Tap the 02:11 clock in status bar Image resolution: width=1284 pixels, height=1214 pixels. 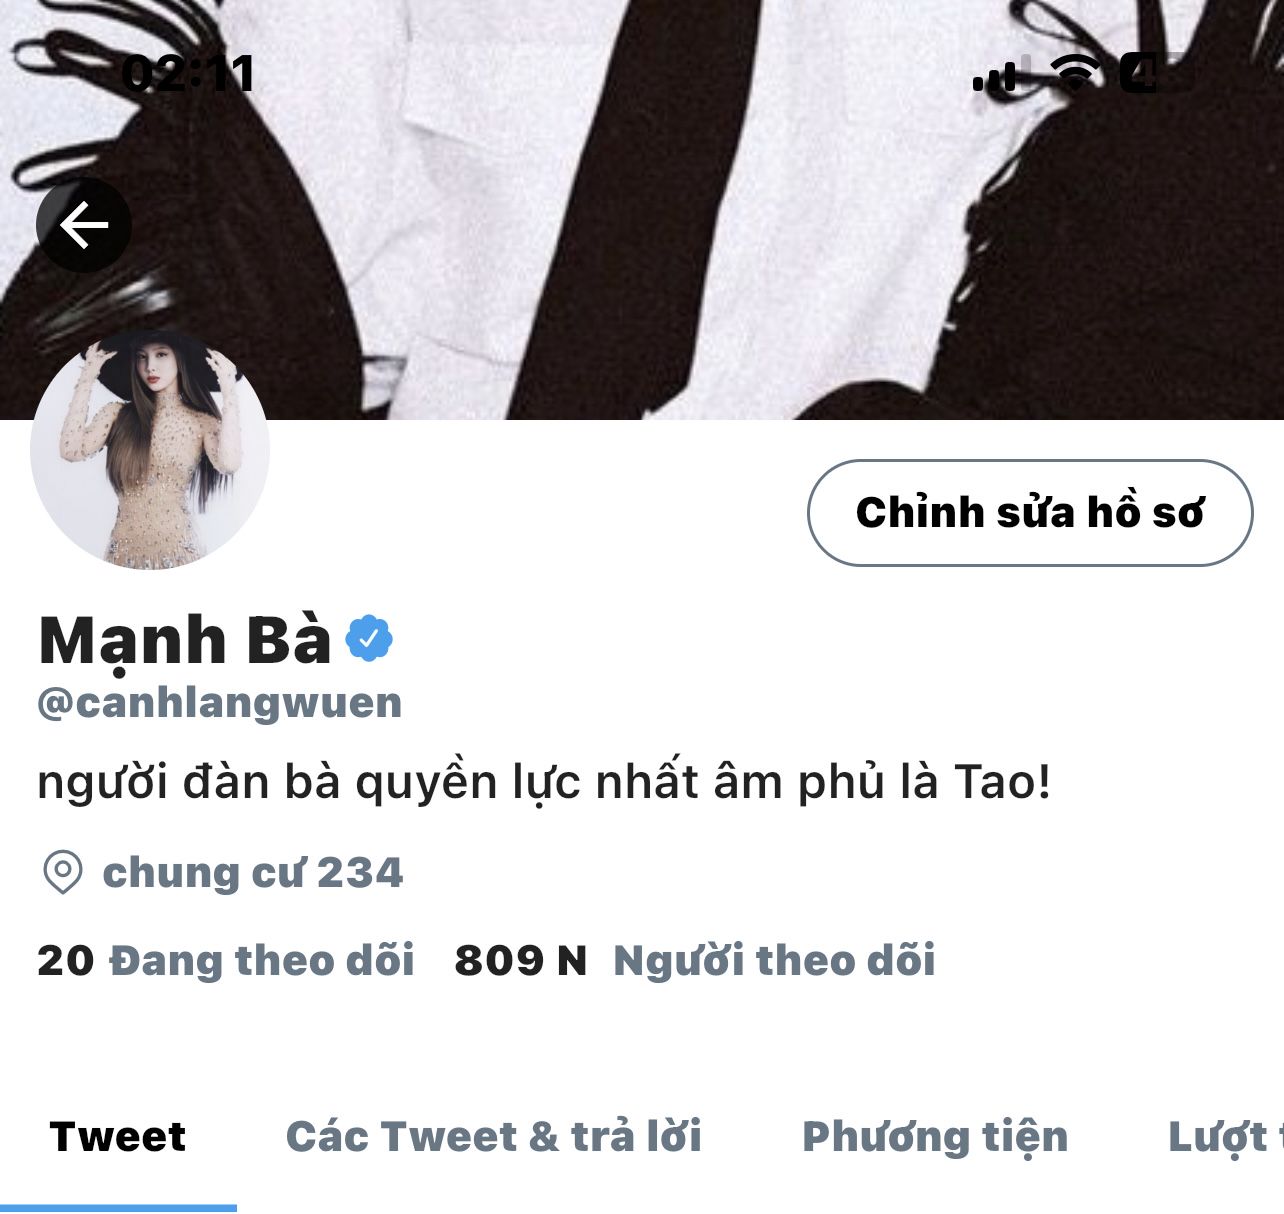tap(188, 73)
